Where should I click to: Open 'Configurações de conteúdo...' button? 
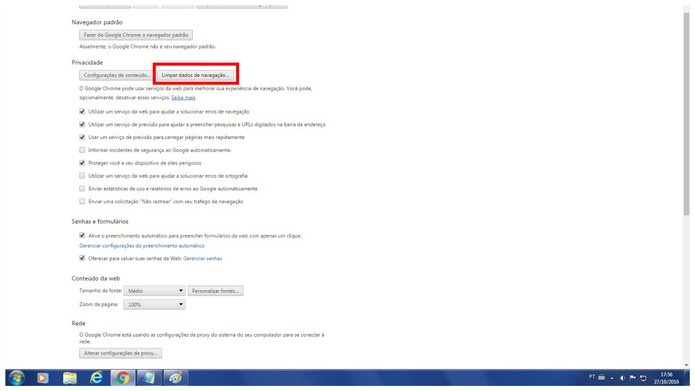(x=117, y=75)
